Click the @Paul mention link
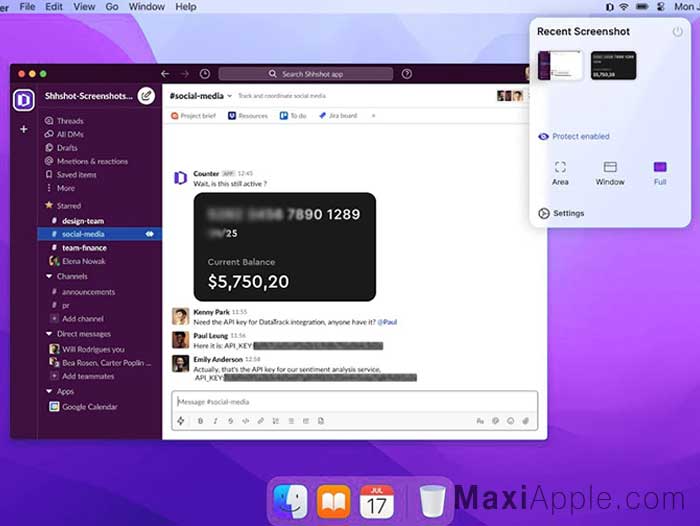The image size is (700, 526). click(x=387, y=322)
